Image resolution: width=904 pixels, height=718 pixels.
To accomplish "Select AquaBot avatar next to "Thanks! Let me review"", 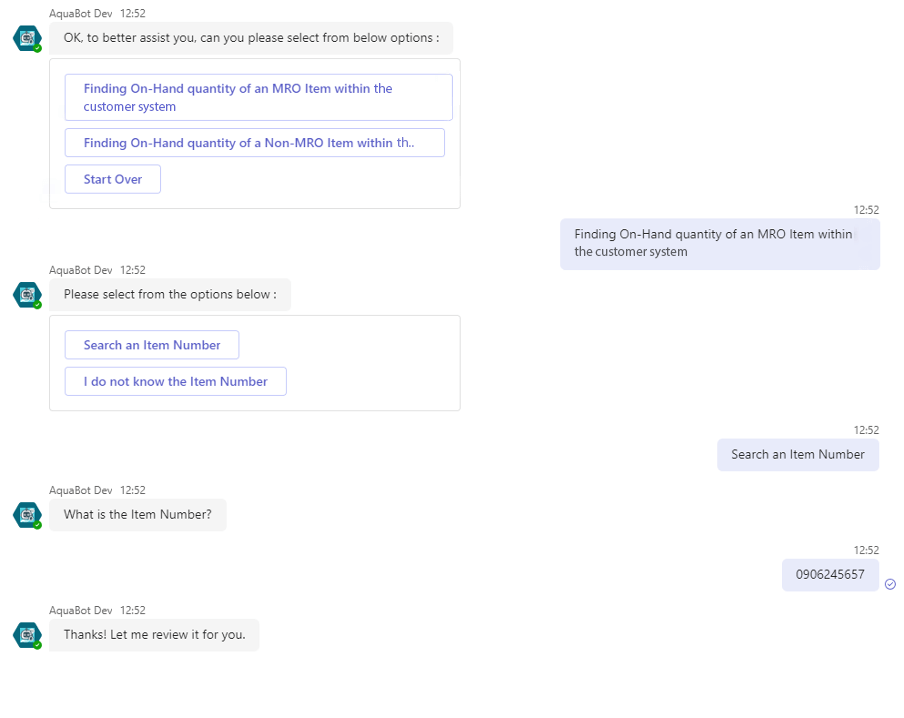I will point(26,634).
